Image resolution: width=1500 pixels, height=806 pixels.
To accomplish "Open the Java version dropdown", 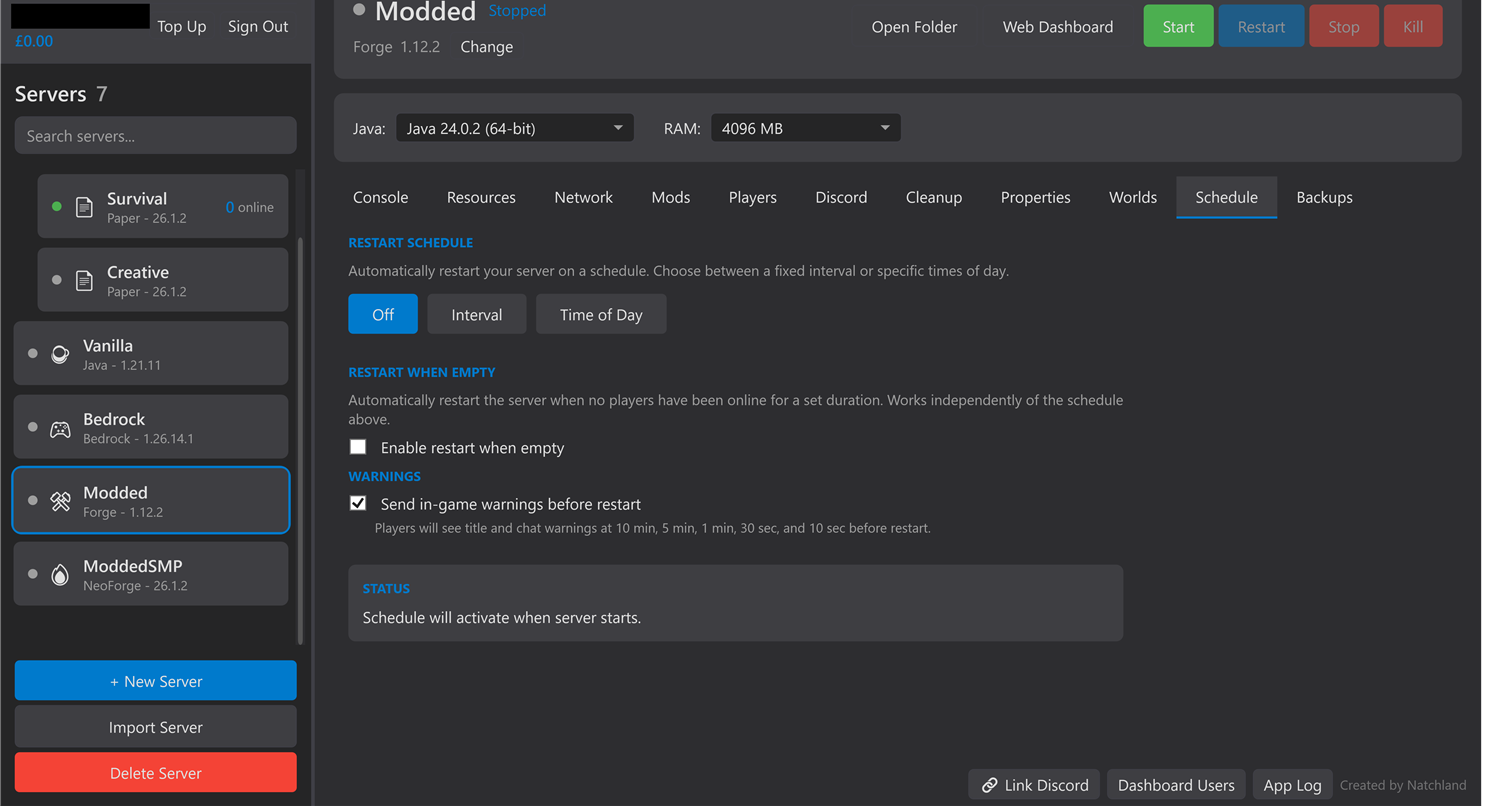I will (513, 127).
